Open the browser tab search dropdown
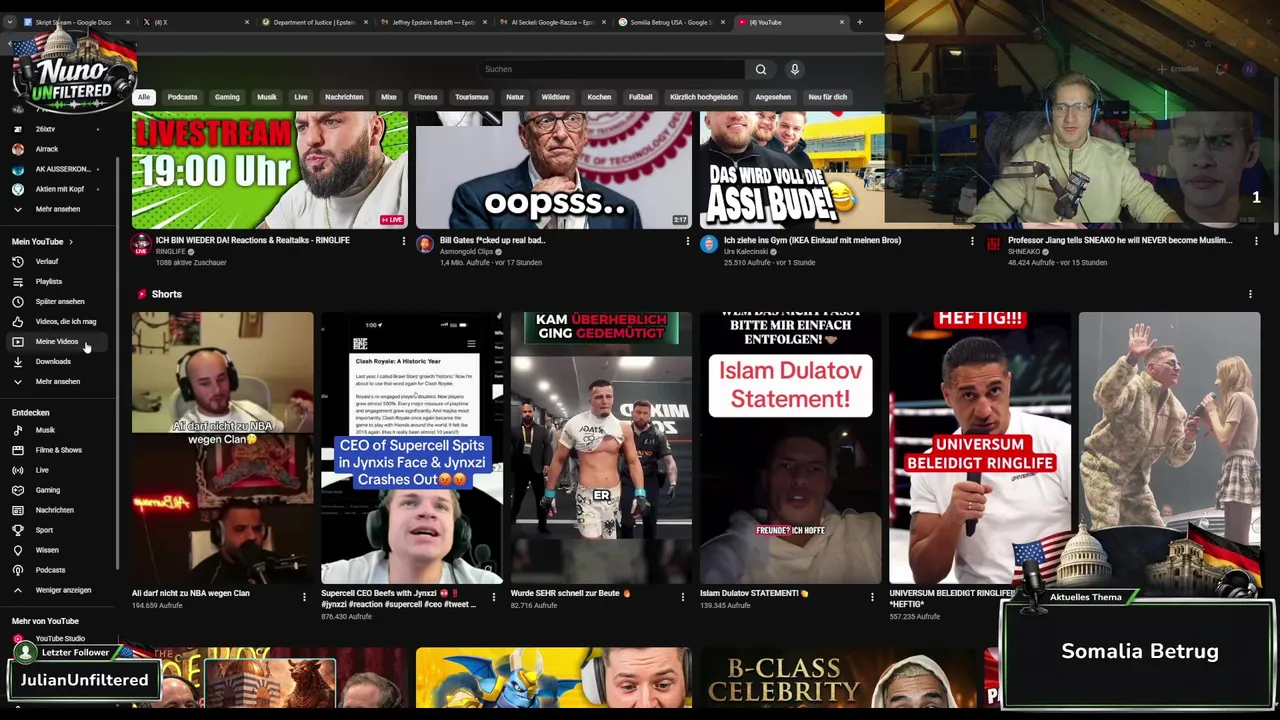The width and height of the screenshot is (1280, 720). click(9, 22)
